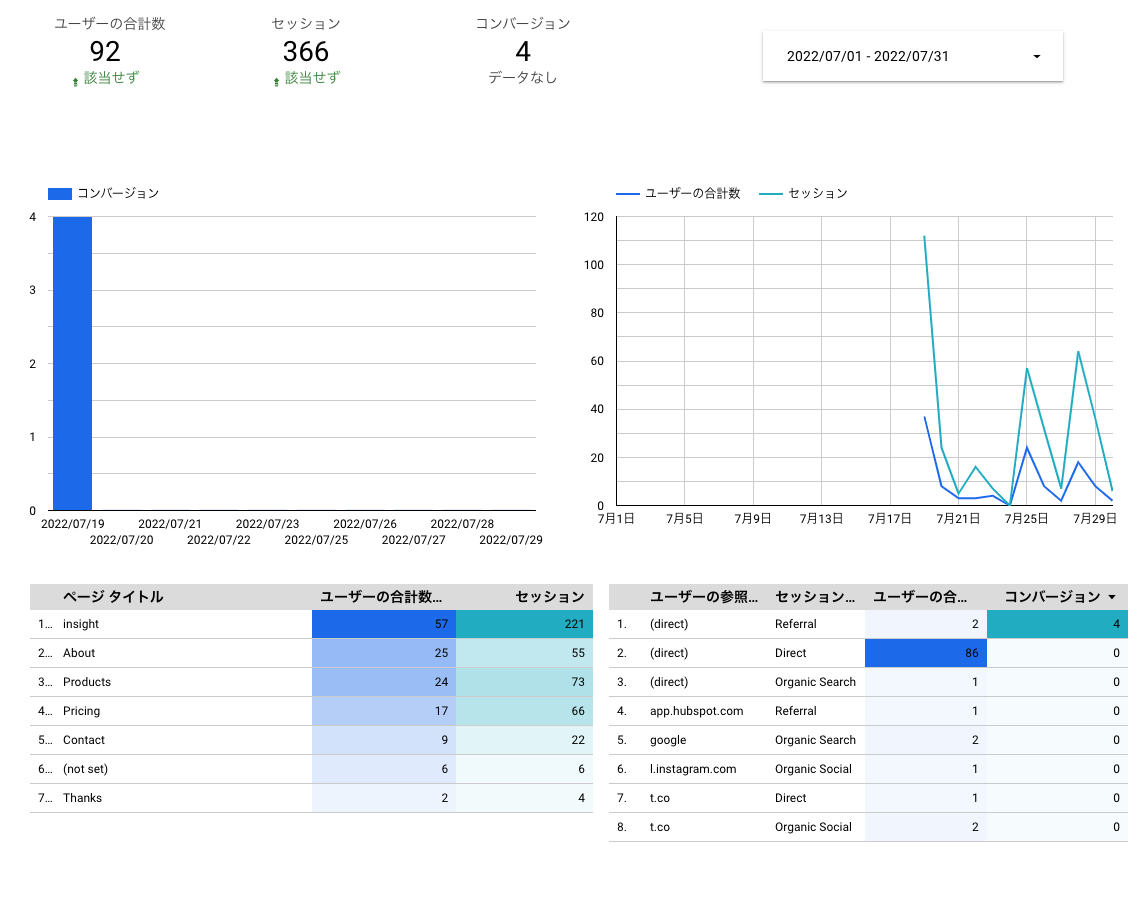Sort page table by ユーザーの合計数 header
This screenshot has height=923, width=1148.
(381, 597)
